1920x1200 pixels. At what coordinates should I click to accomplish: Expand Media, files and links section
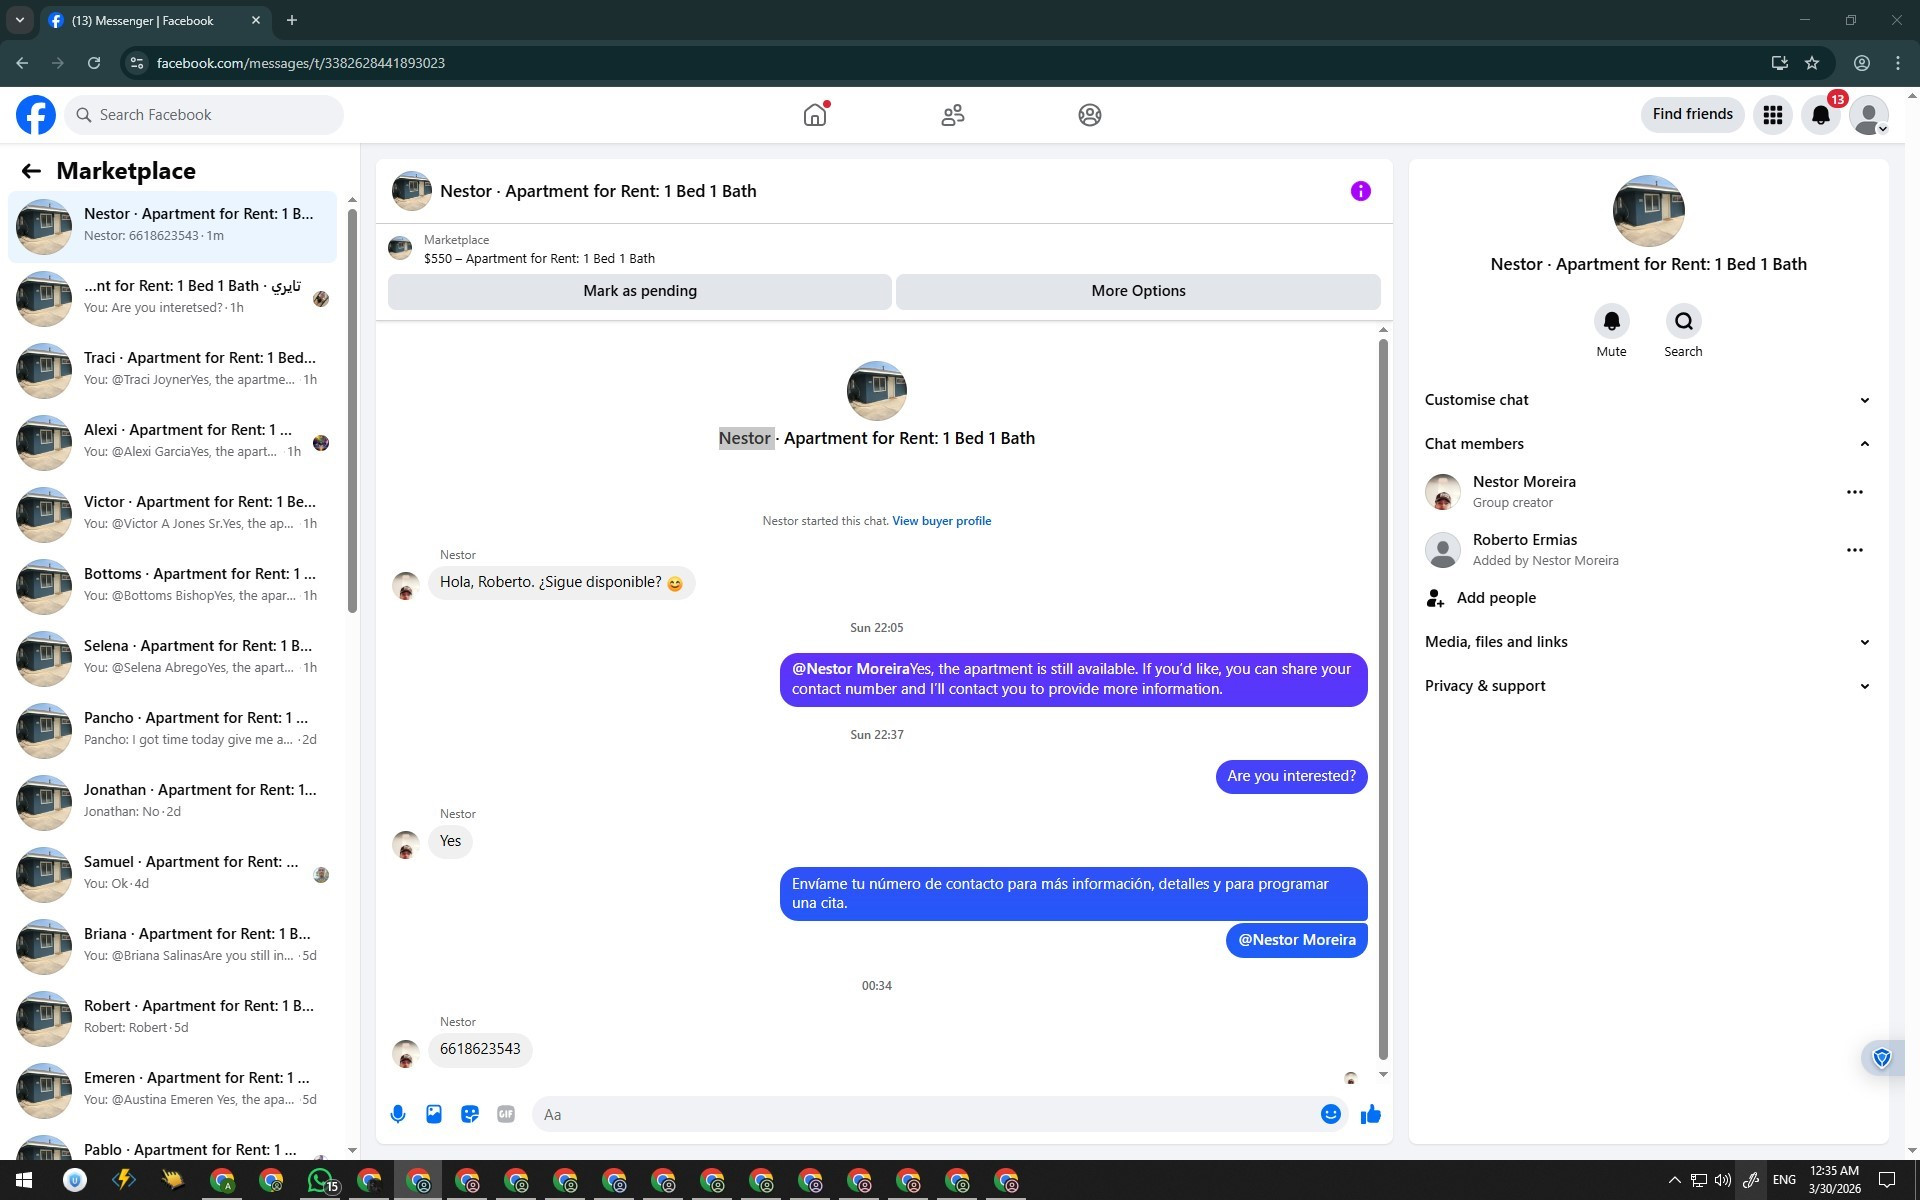click(x=1648, y=642)
